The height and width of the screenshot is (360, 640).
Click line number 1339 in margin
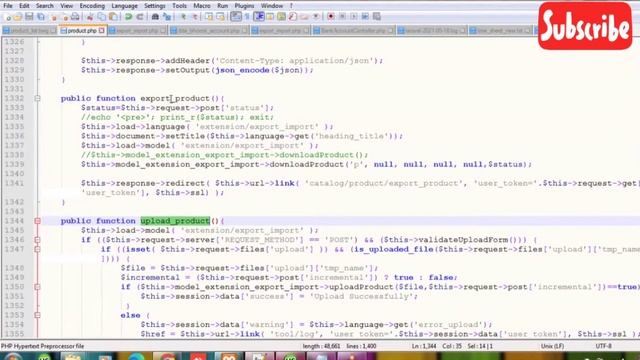click(16, 164)
